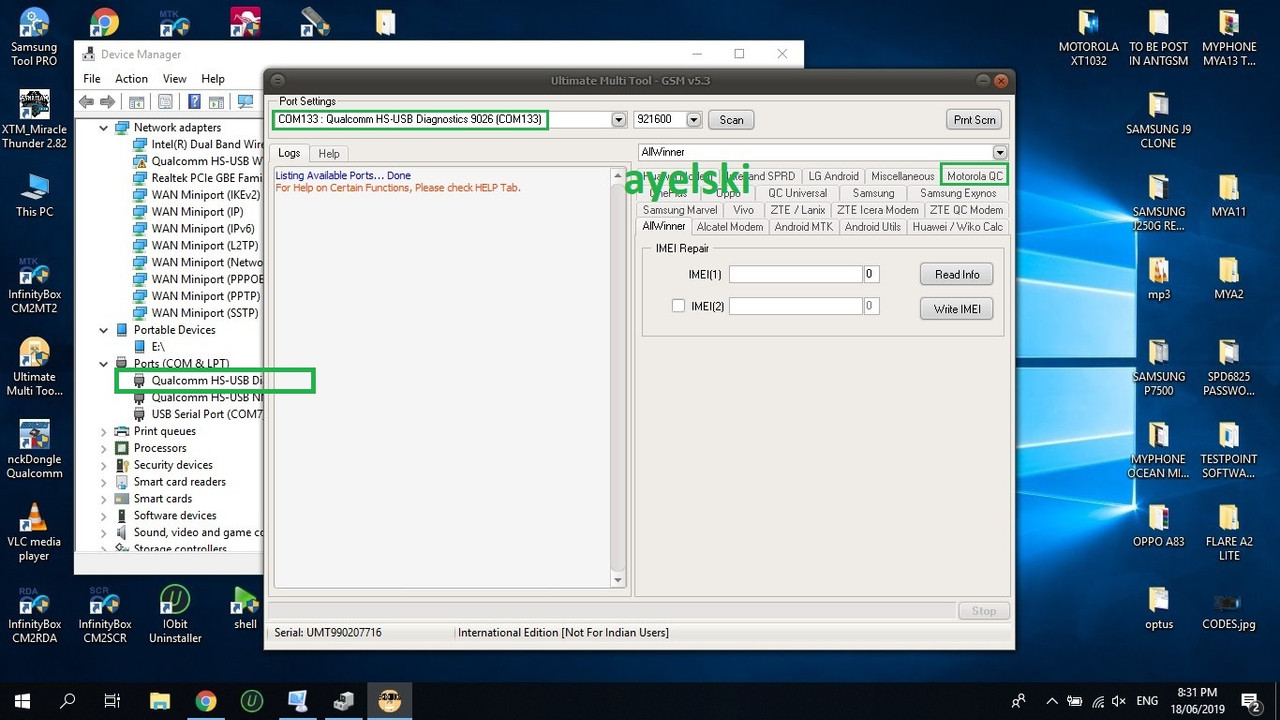This screenshot has height=720, width=1280.
Task: Open the Samsung Tool PRO desktop shortcut
Action: pyautogui.click(x=34, y=37)
